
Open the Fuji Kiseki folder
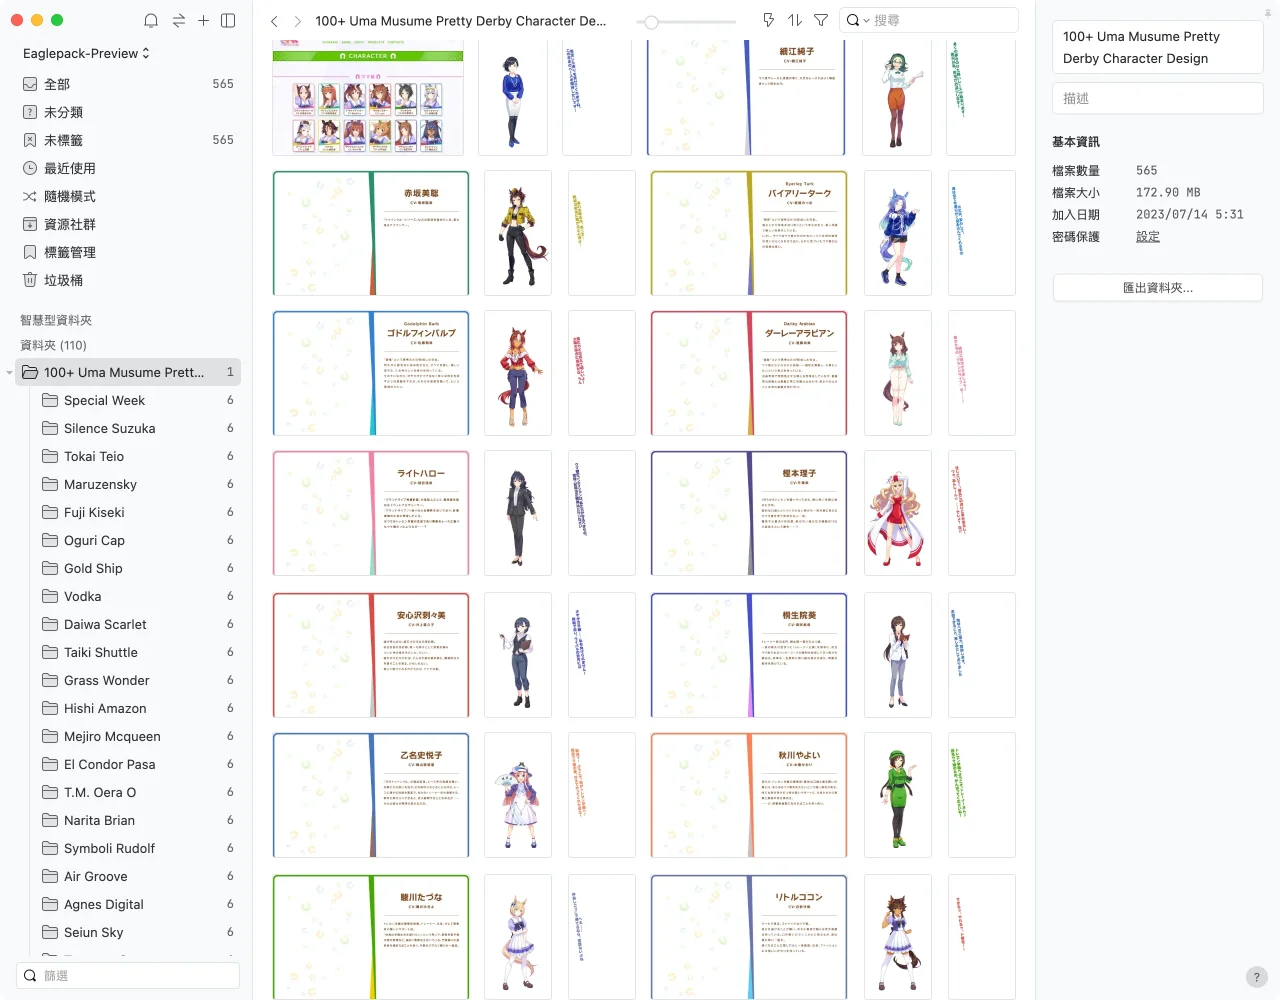138,512
